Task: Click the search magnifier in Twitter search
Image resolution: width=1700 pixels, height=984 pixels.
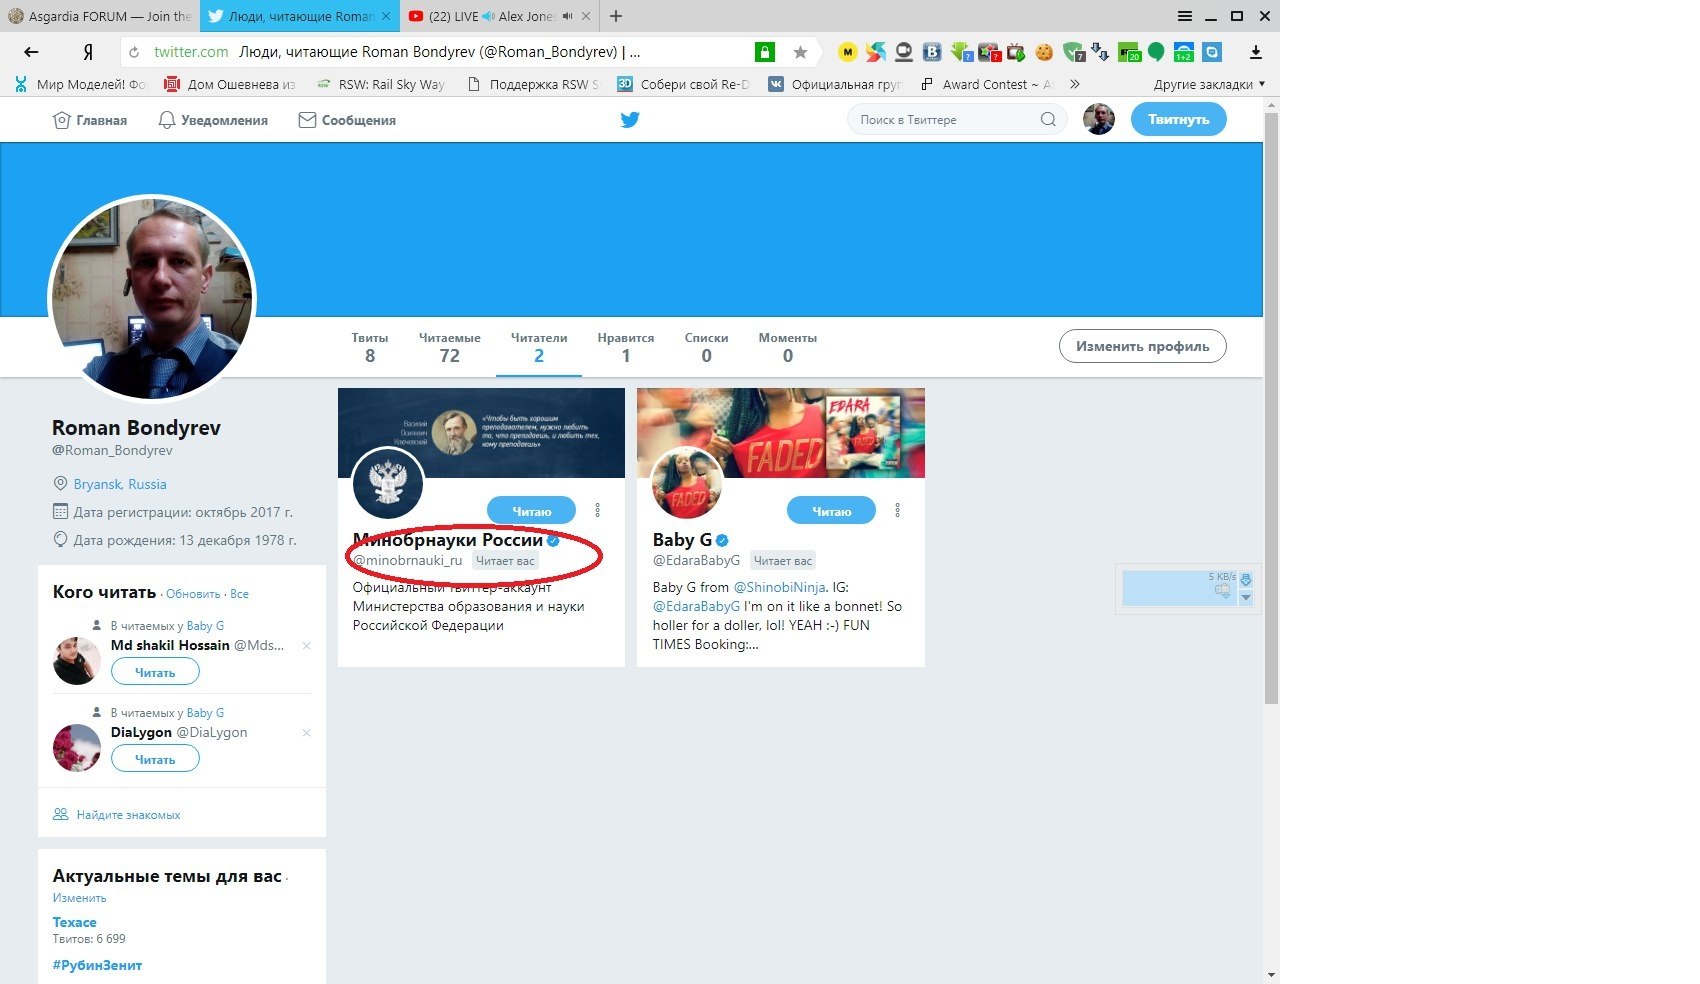Action: (x=1048, y=119)
